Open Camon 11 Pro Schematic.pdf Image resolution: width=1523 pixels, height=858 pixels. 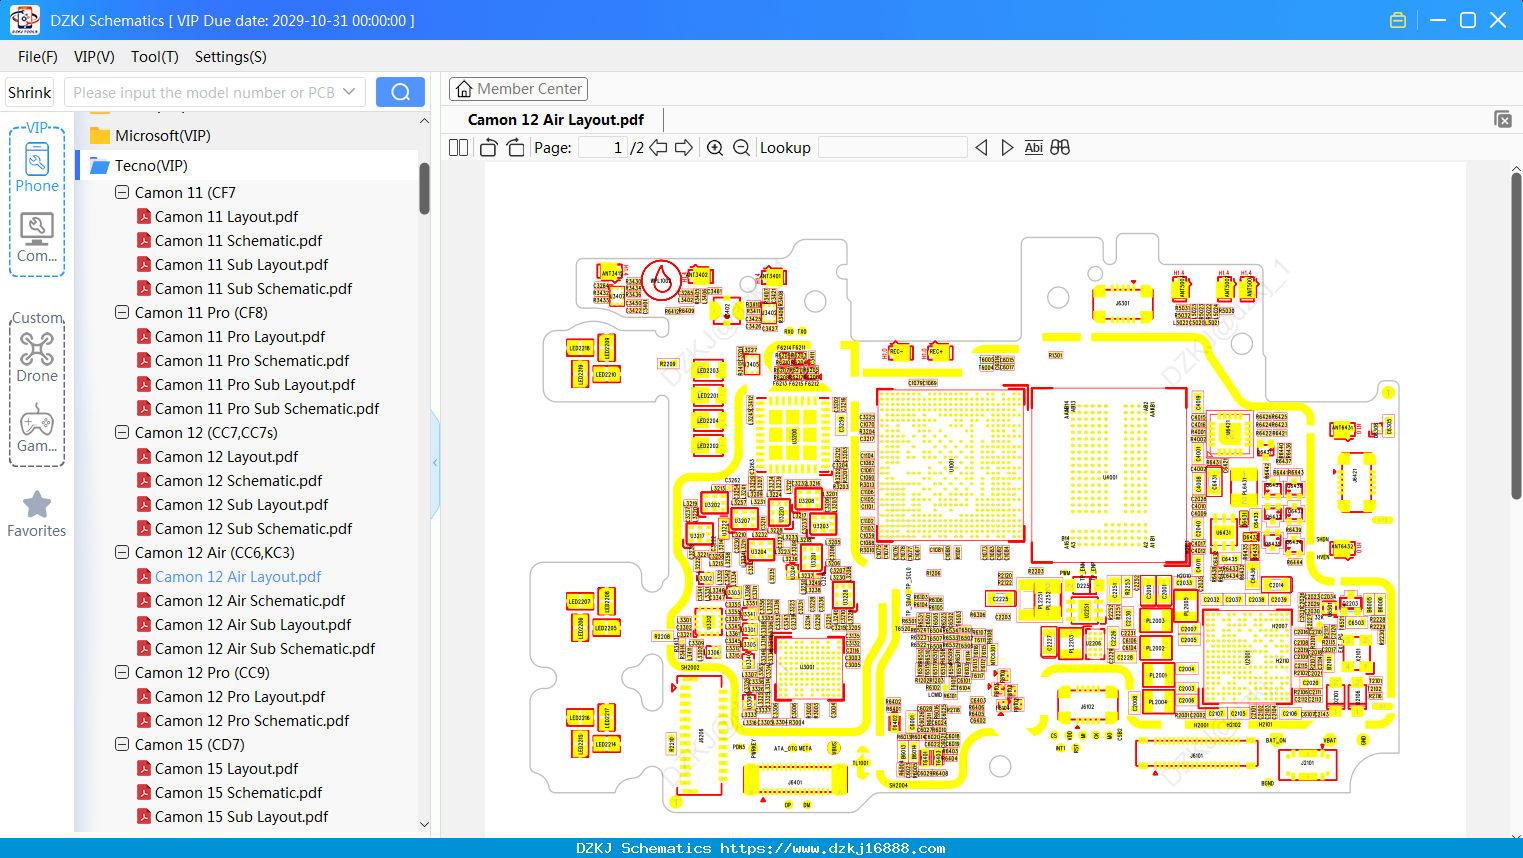pyautogui.click(x=252, y=360)
